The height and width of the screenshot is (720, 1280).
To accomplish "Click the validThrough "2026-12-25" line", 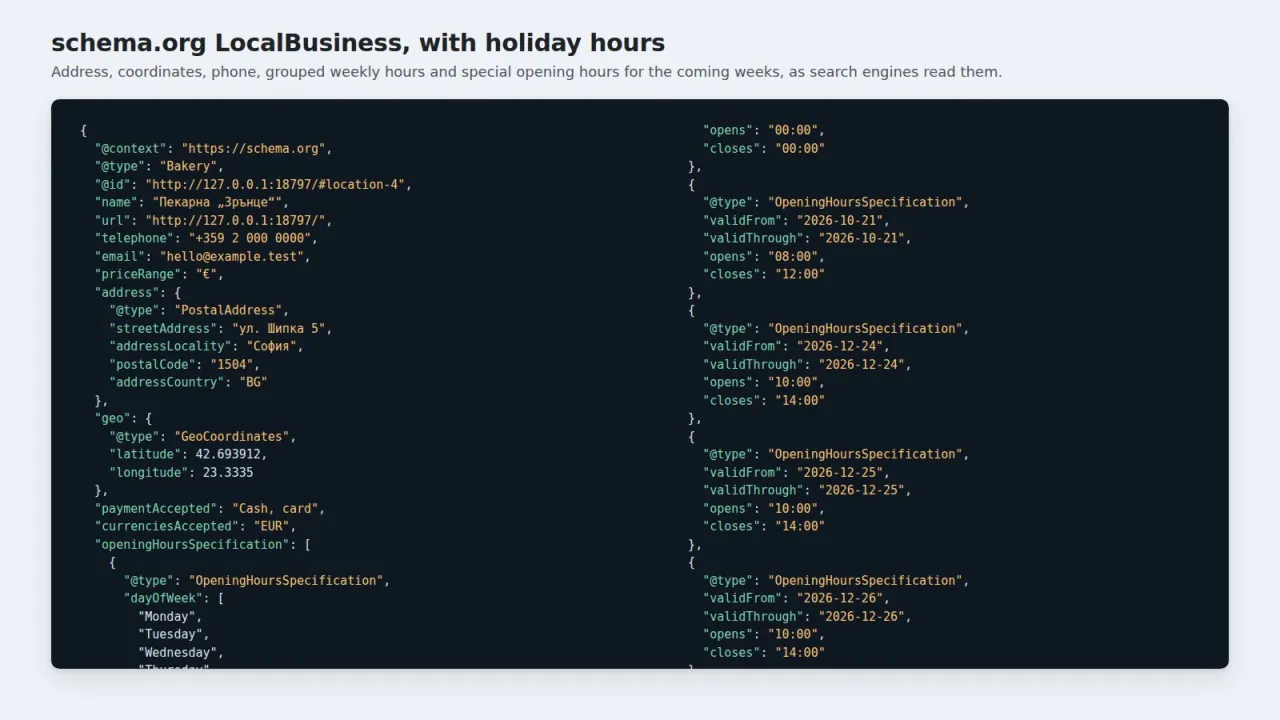I will tap(807, 490).
